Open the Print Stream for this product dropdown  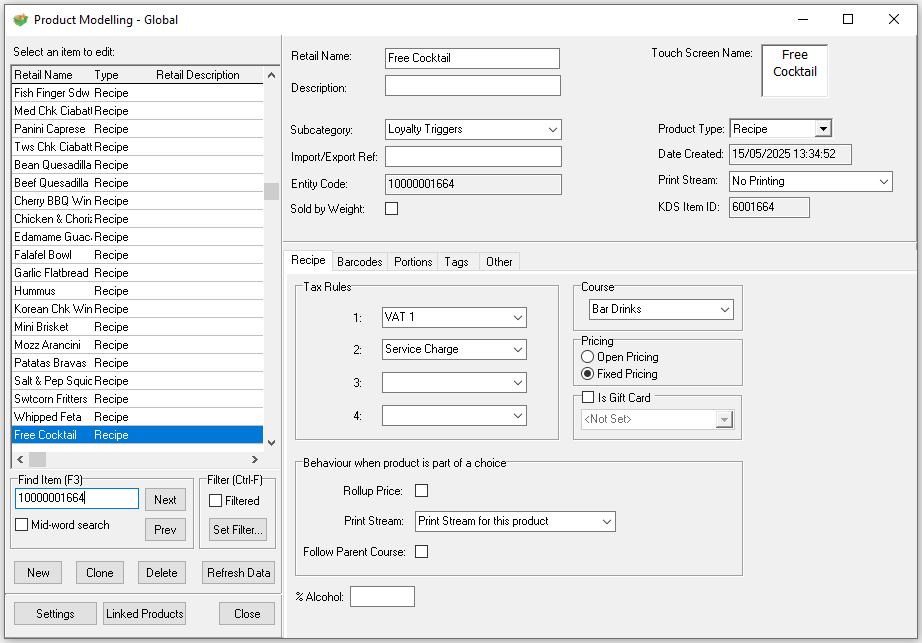tap(515, 521)
